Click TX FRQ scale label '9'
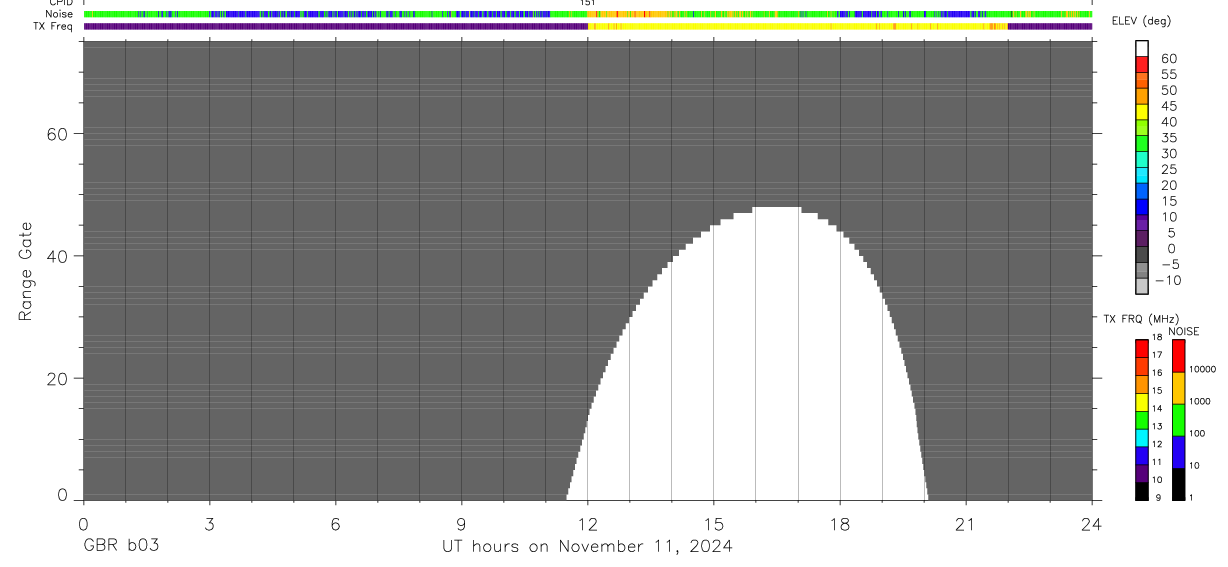 [1156, 497]
